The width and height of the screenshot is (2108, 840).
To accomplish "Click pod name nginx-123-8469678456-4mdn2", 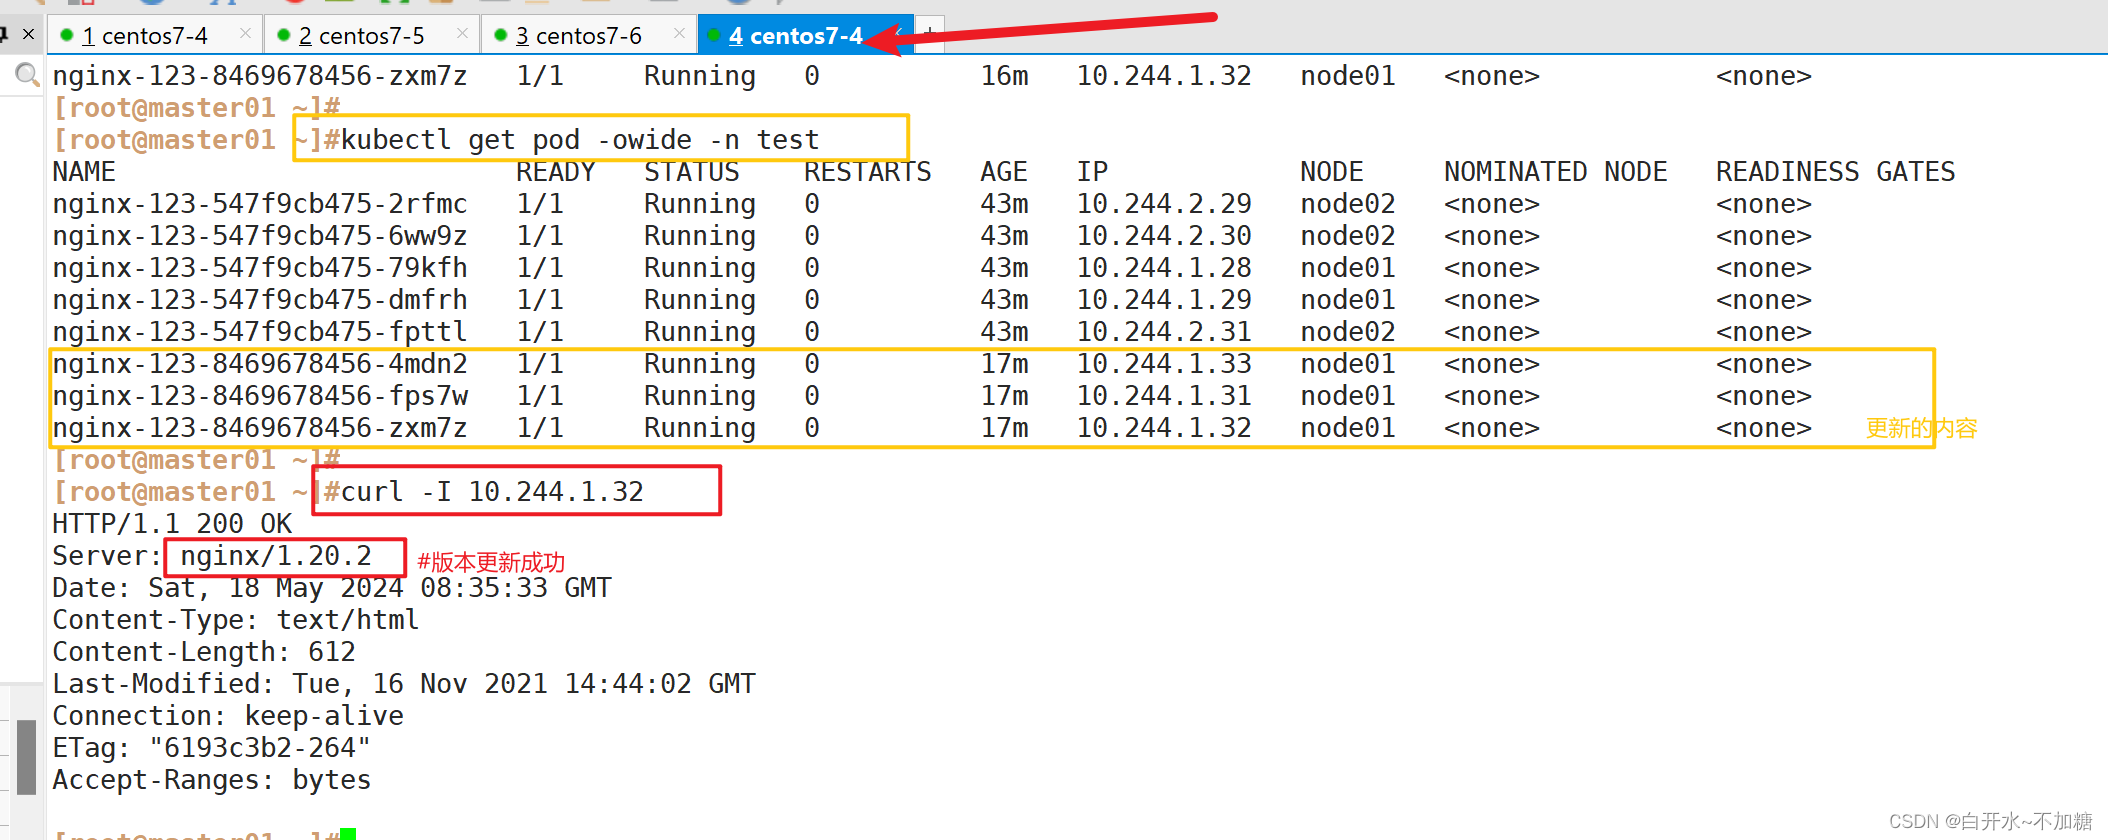I will pos(260,364).
